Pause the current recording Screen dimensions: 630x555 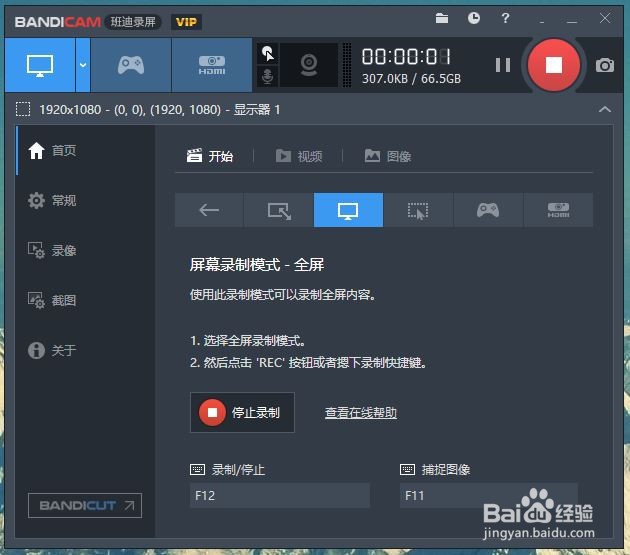point(503,65)
